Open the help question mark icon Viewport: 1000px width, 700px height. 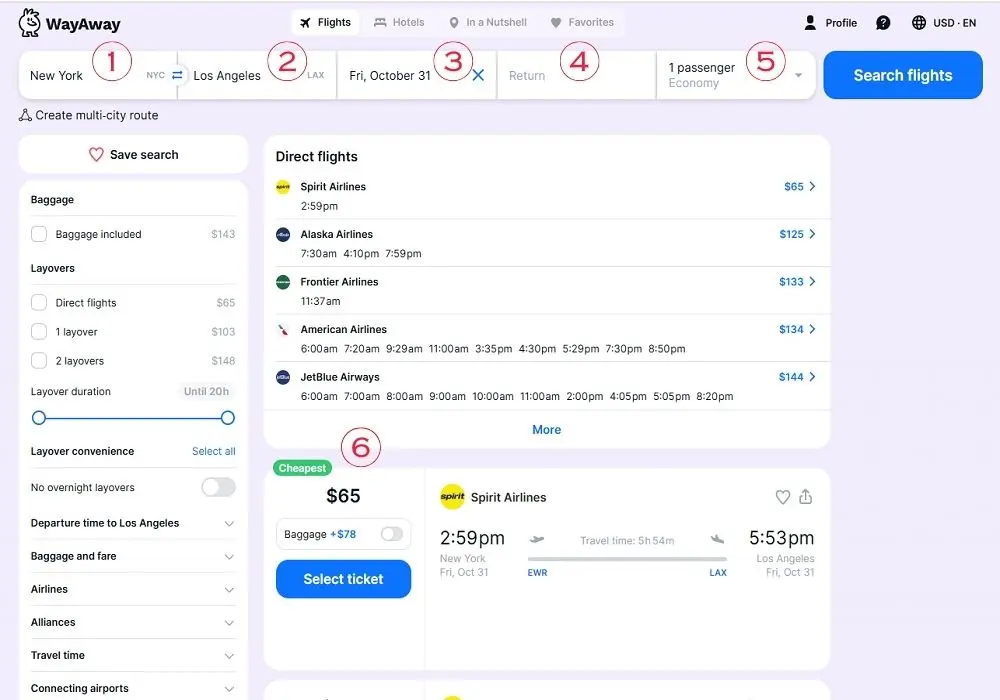pos(883,23)
